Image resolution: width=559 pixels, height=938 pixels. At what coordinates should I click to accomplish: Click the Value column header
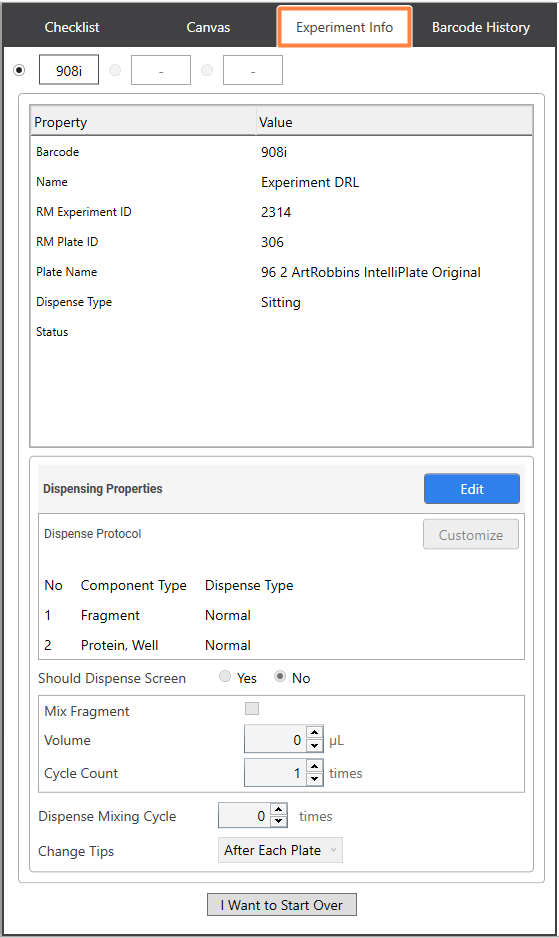(394, 121)
